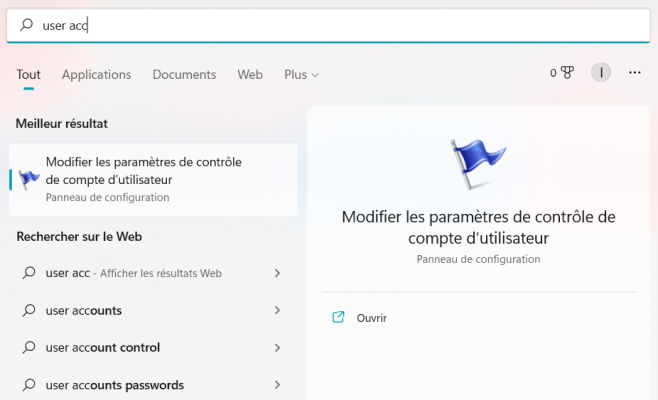658x400 pixels.
Task: Click the rewards trophy icon
Action: click(x=567, y=73)
